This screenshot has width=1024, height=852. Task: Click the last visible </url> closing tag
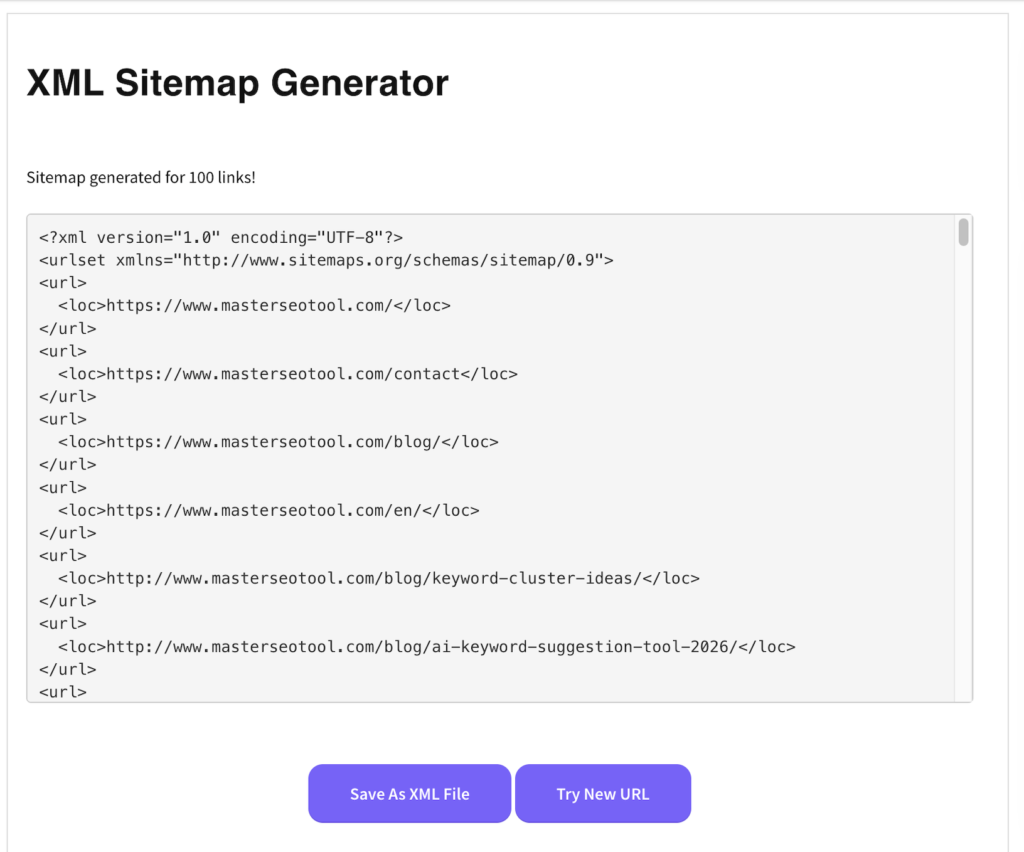click(62, 668)
